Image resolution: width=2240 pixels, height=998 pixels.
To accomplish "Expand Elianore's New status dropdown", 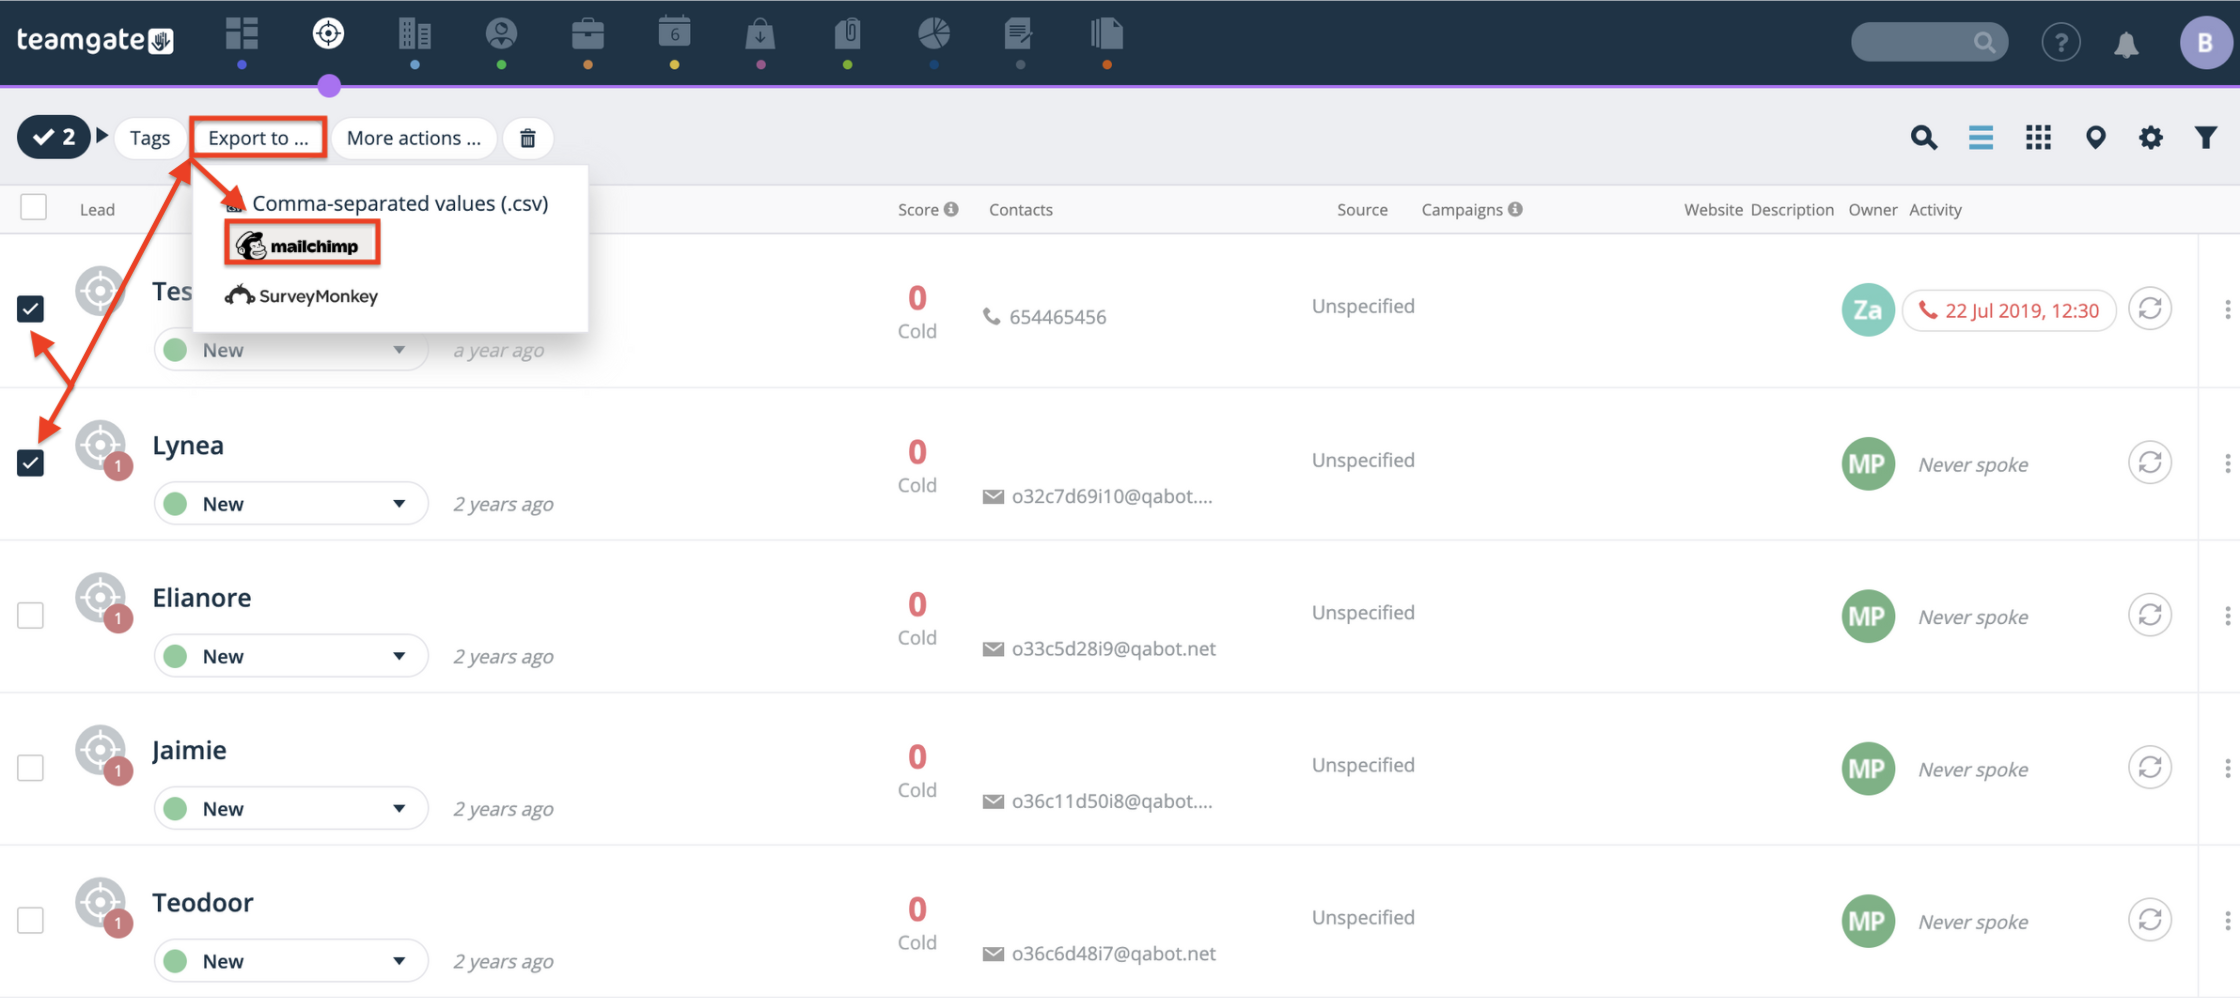I will [292, 656].
